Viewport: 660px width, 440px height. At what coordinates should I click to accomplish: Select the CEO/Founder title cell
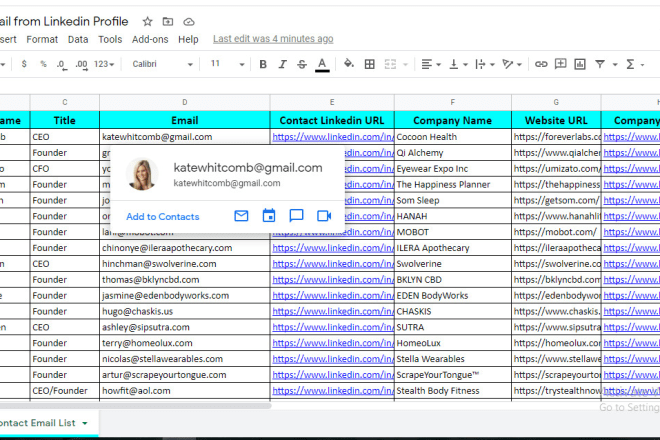(64, 391)
